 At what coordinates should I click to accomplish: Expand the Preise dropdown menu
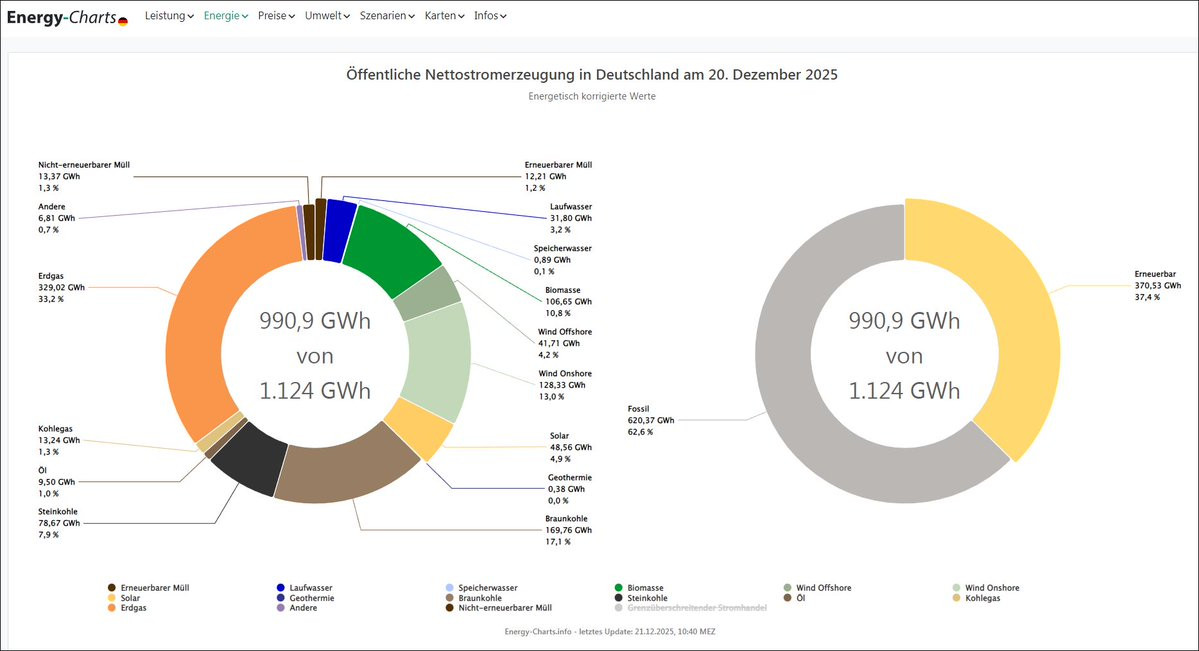coord(275,16)
